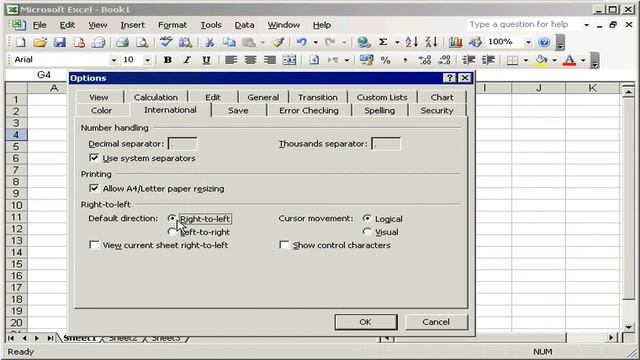
Task: Enable Show control characters checkbox
Action: pyautogui.click(x=284, y=245)
